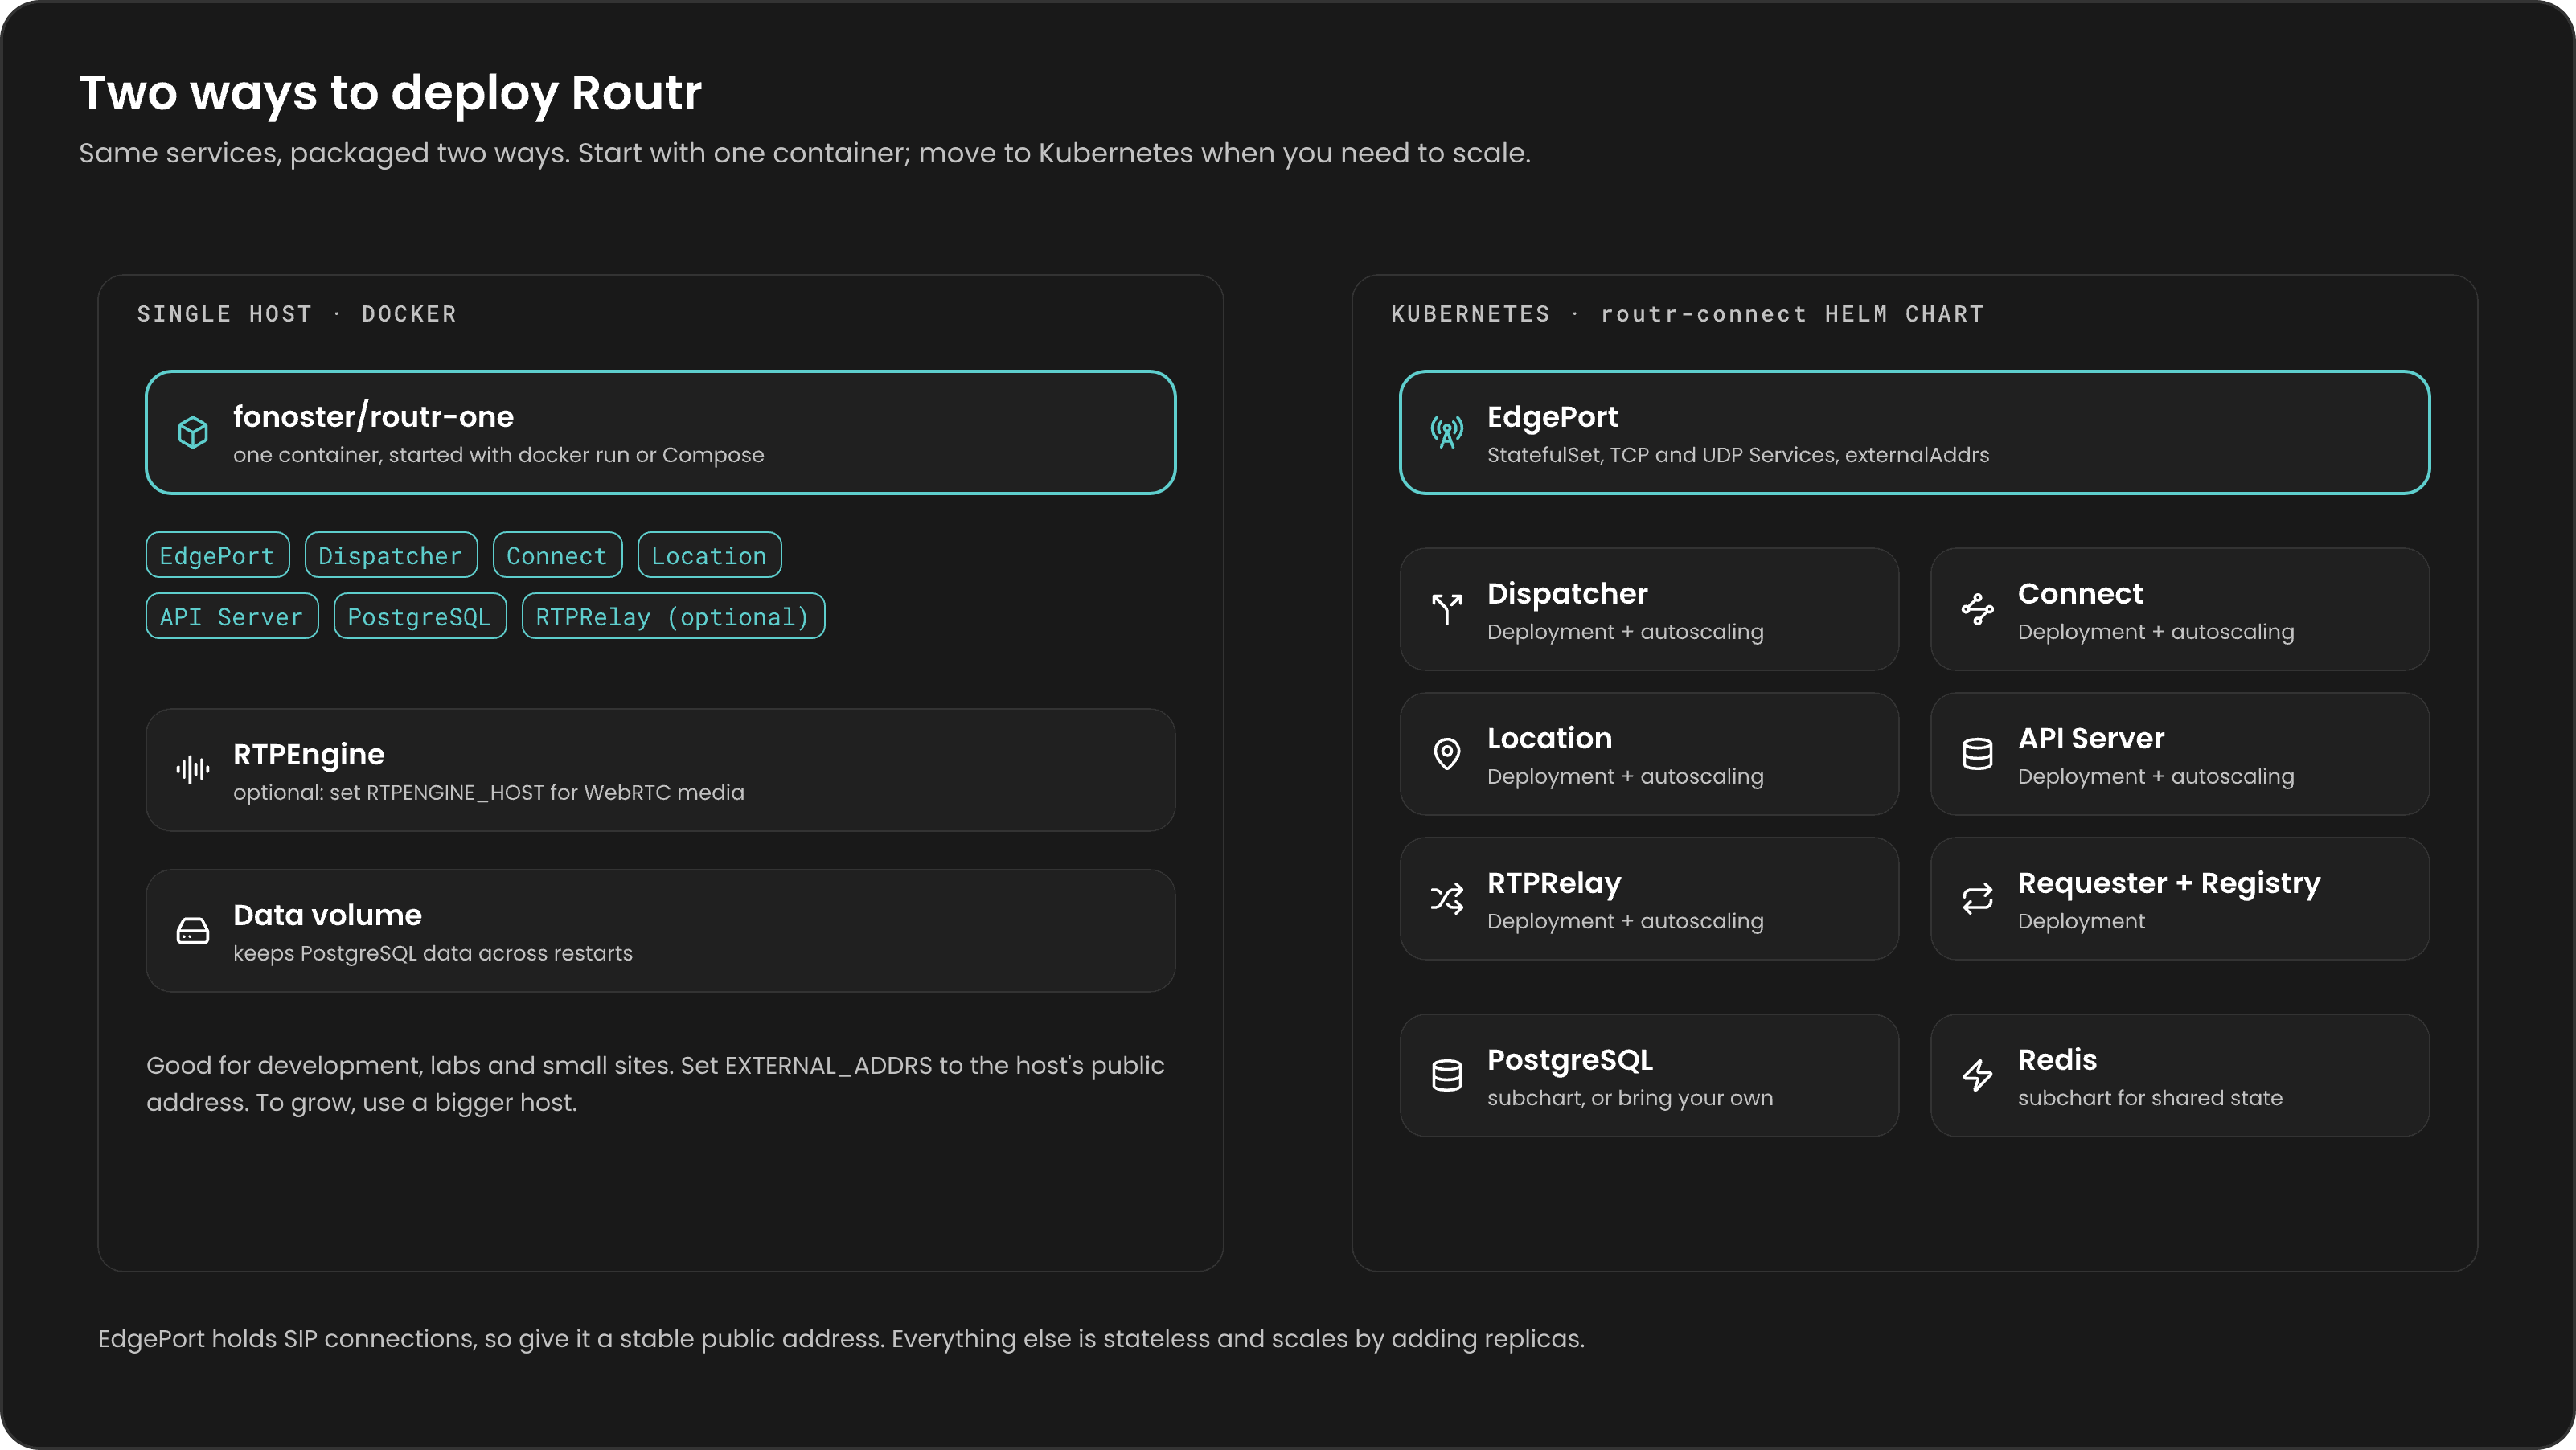Screen dimensions: 2576x1450
Task: Click the hard drive icon for Data volume
Action: pos(193,930)
